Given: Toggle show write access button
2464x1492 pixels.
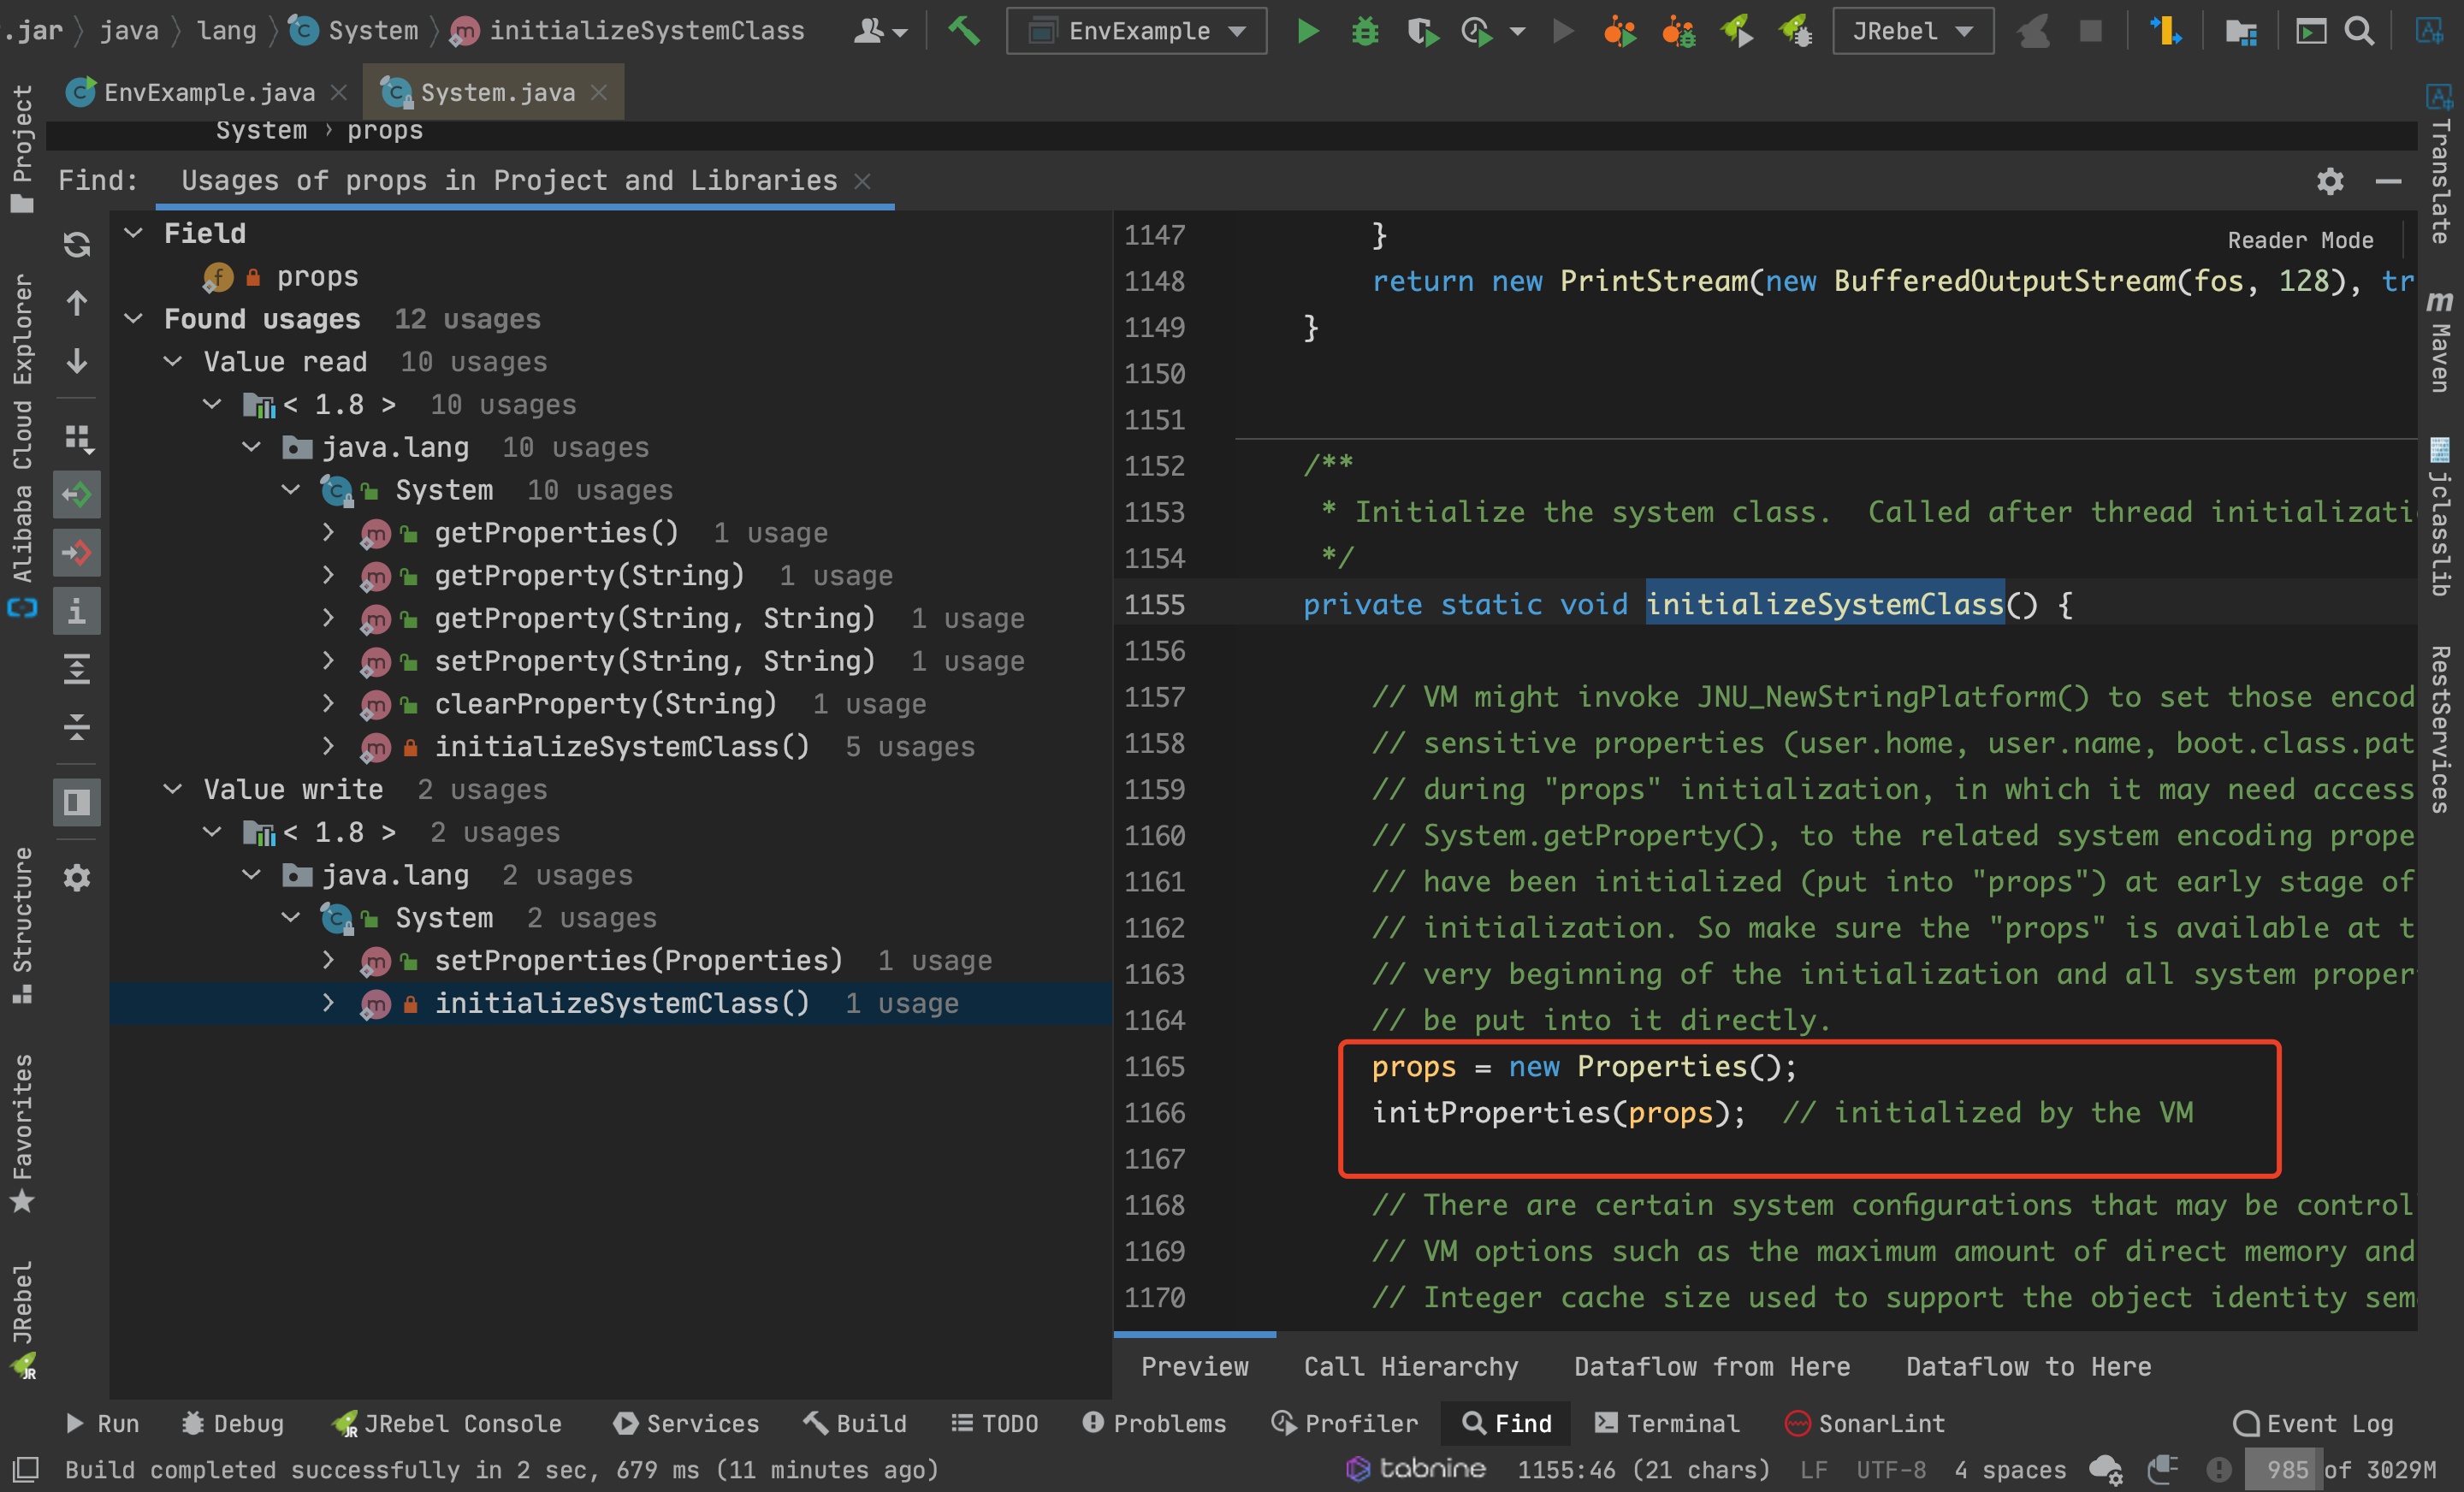Looking at the screenshot, I should (77, 552).
